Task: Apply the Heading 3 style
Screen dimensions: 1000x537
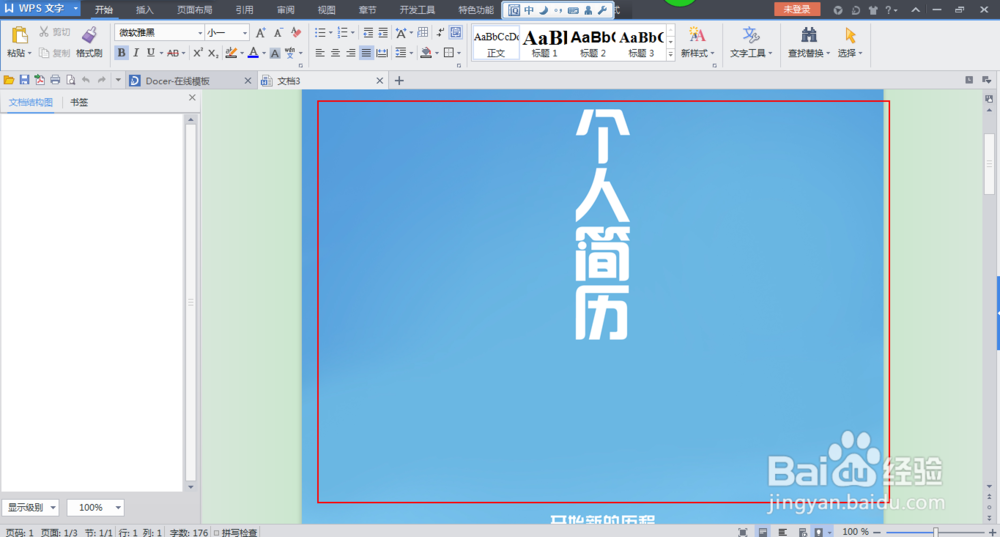Action: click(641, 43)
